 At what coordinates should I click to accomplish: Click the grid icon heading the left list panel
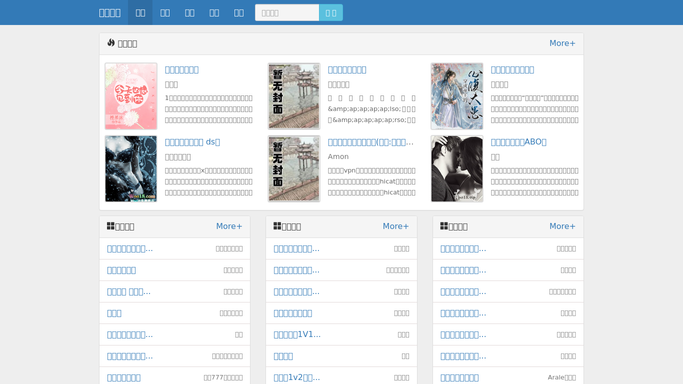click(111, 226)
